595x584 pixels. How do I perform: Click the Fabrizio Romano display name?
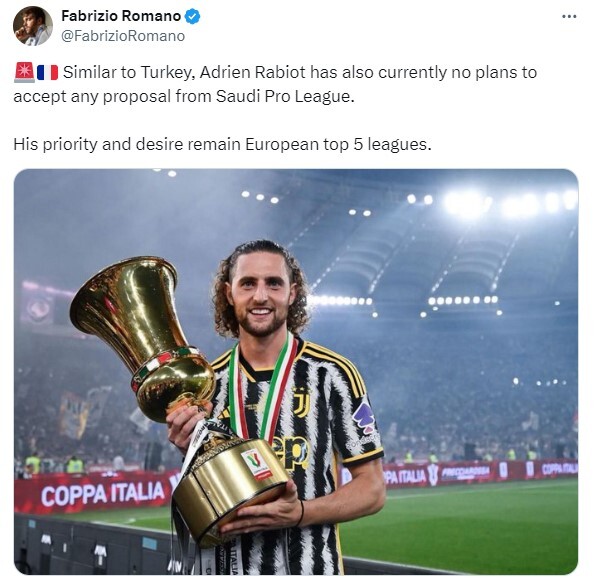pyautogui.click(x=121, y=16)
